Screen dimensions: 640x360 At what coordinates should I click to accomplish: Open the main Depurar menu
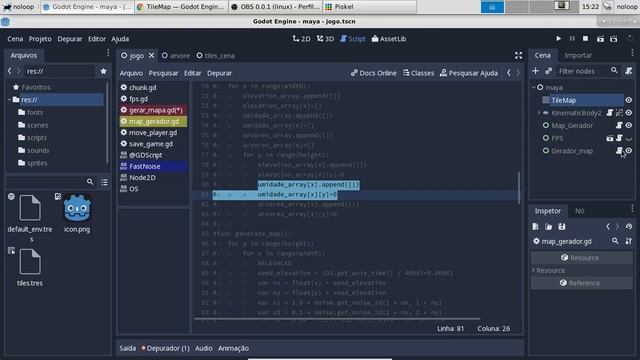[70, 39]
